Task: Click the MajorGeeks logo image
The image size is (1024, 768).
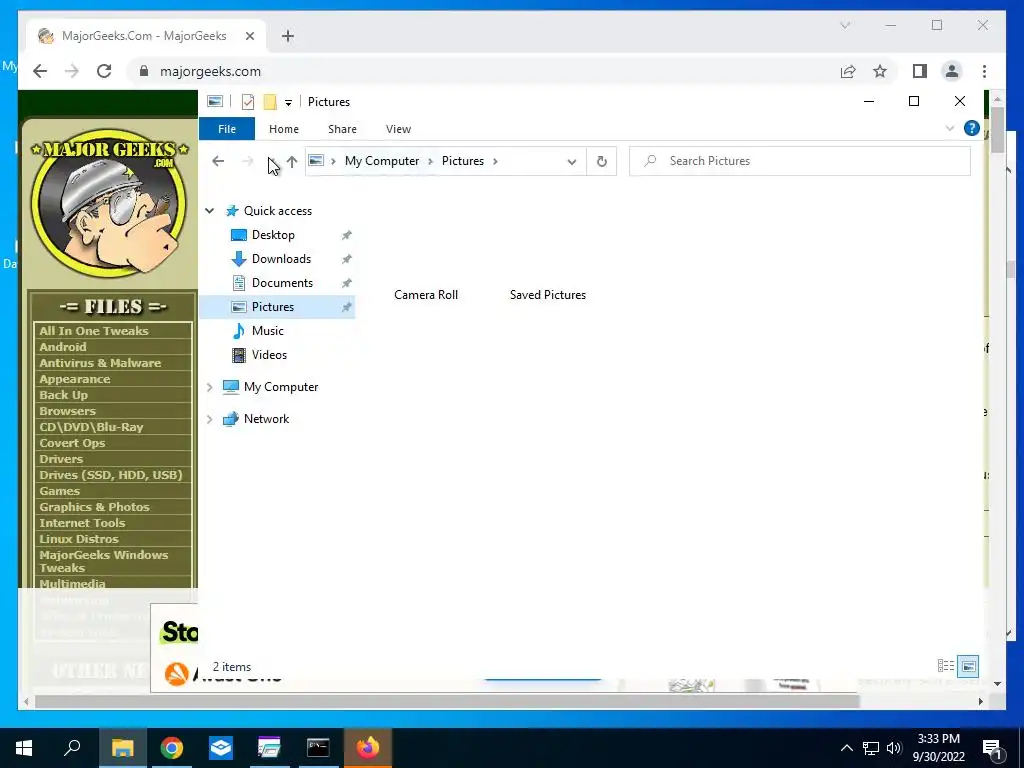Action: pos(110,202)
